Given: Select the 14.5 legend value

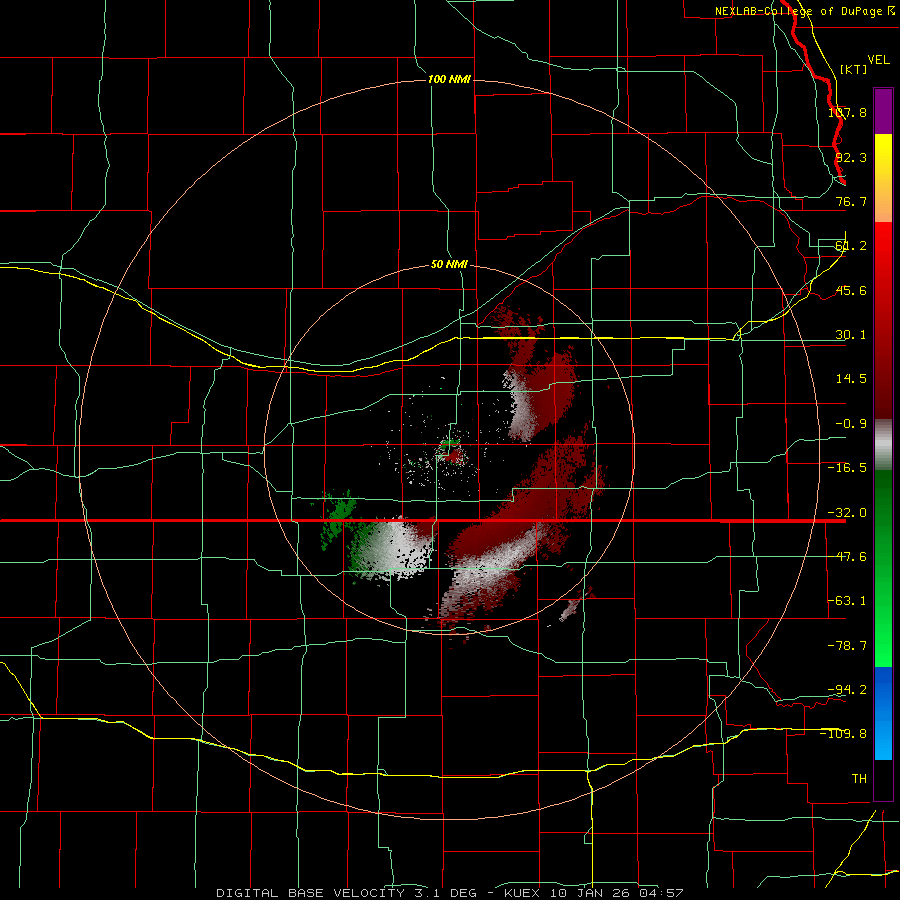Looking at the screenshot, I should (x=851, y=379).
